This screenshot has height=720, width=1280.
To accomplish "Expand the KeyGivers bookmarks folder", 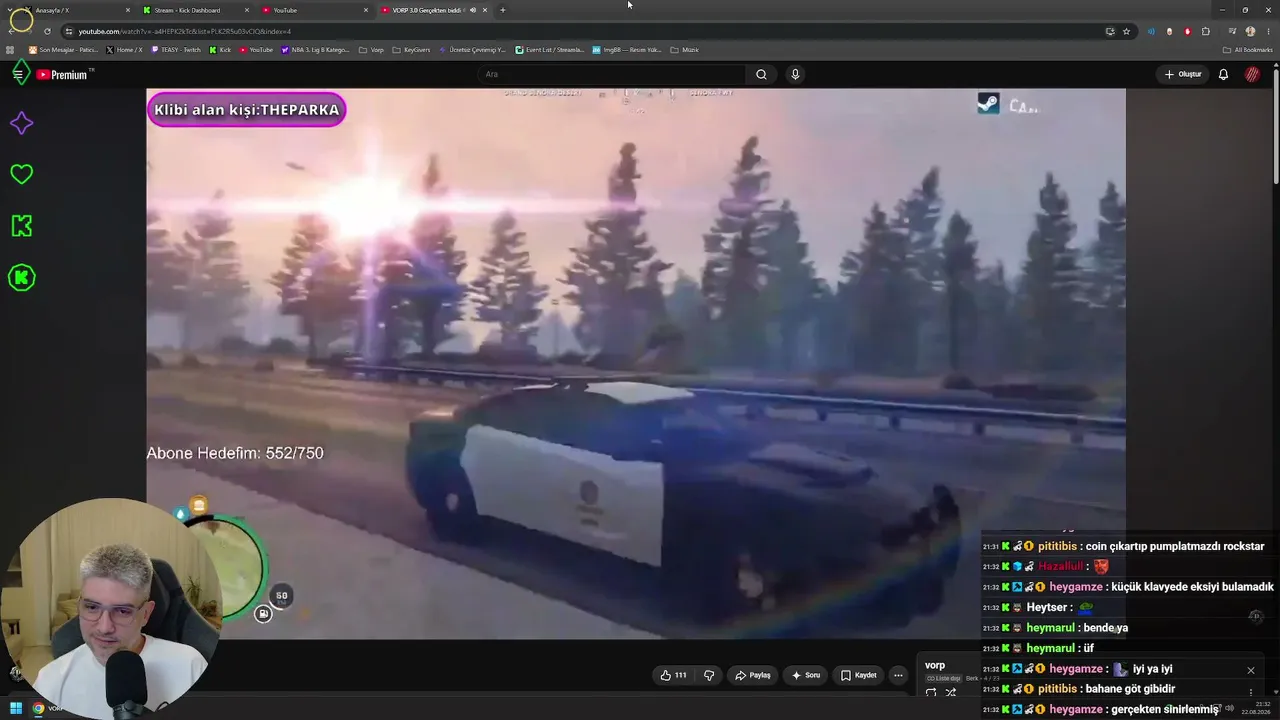I will click(x=411, y=49).
